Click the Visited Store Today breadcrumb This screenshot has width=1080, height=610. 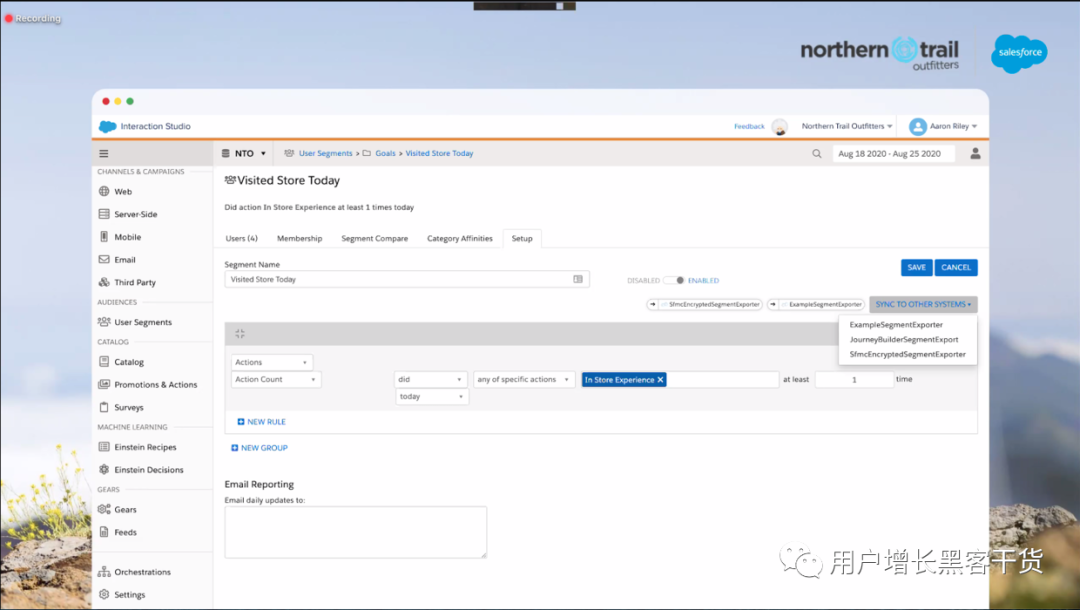click(x=439, y=154)
